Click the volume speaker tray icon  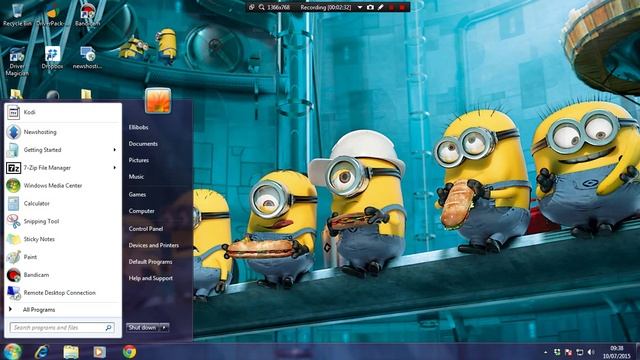point(591,352)
